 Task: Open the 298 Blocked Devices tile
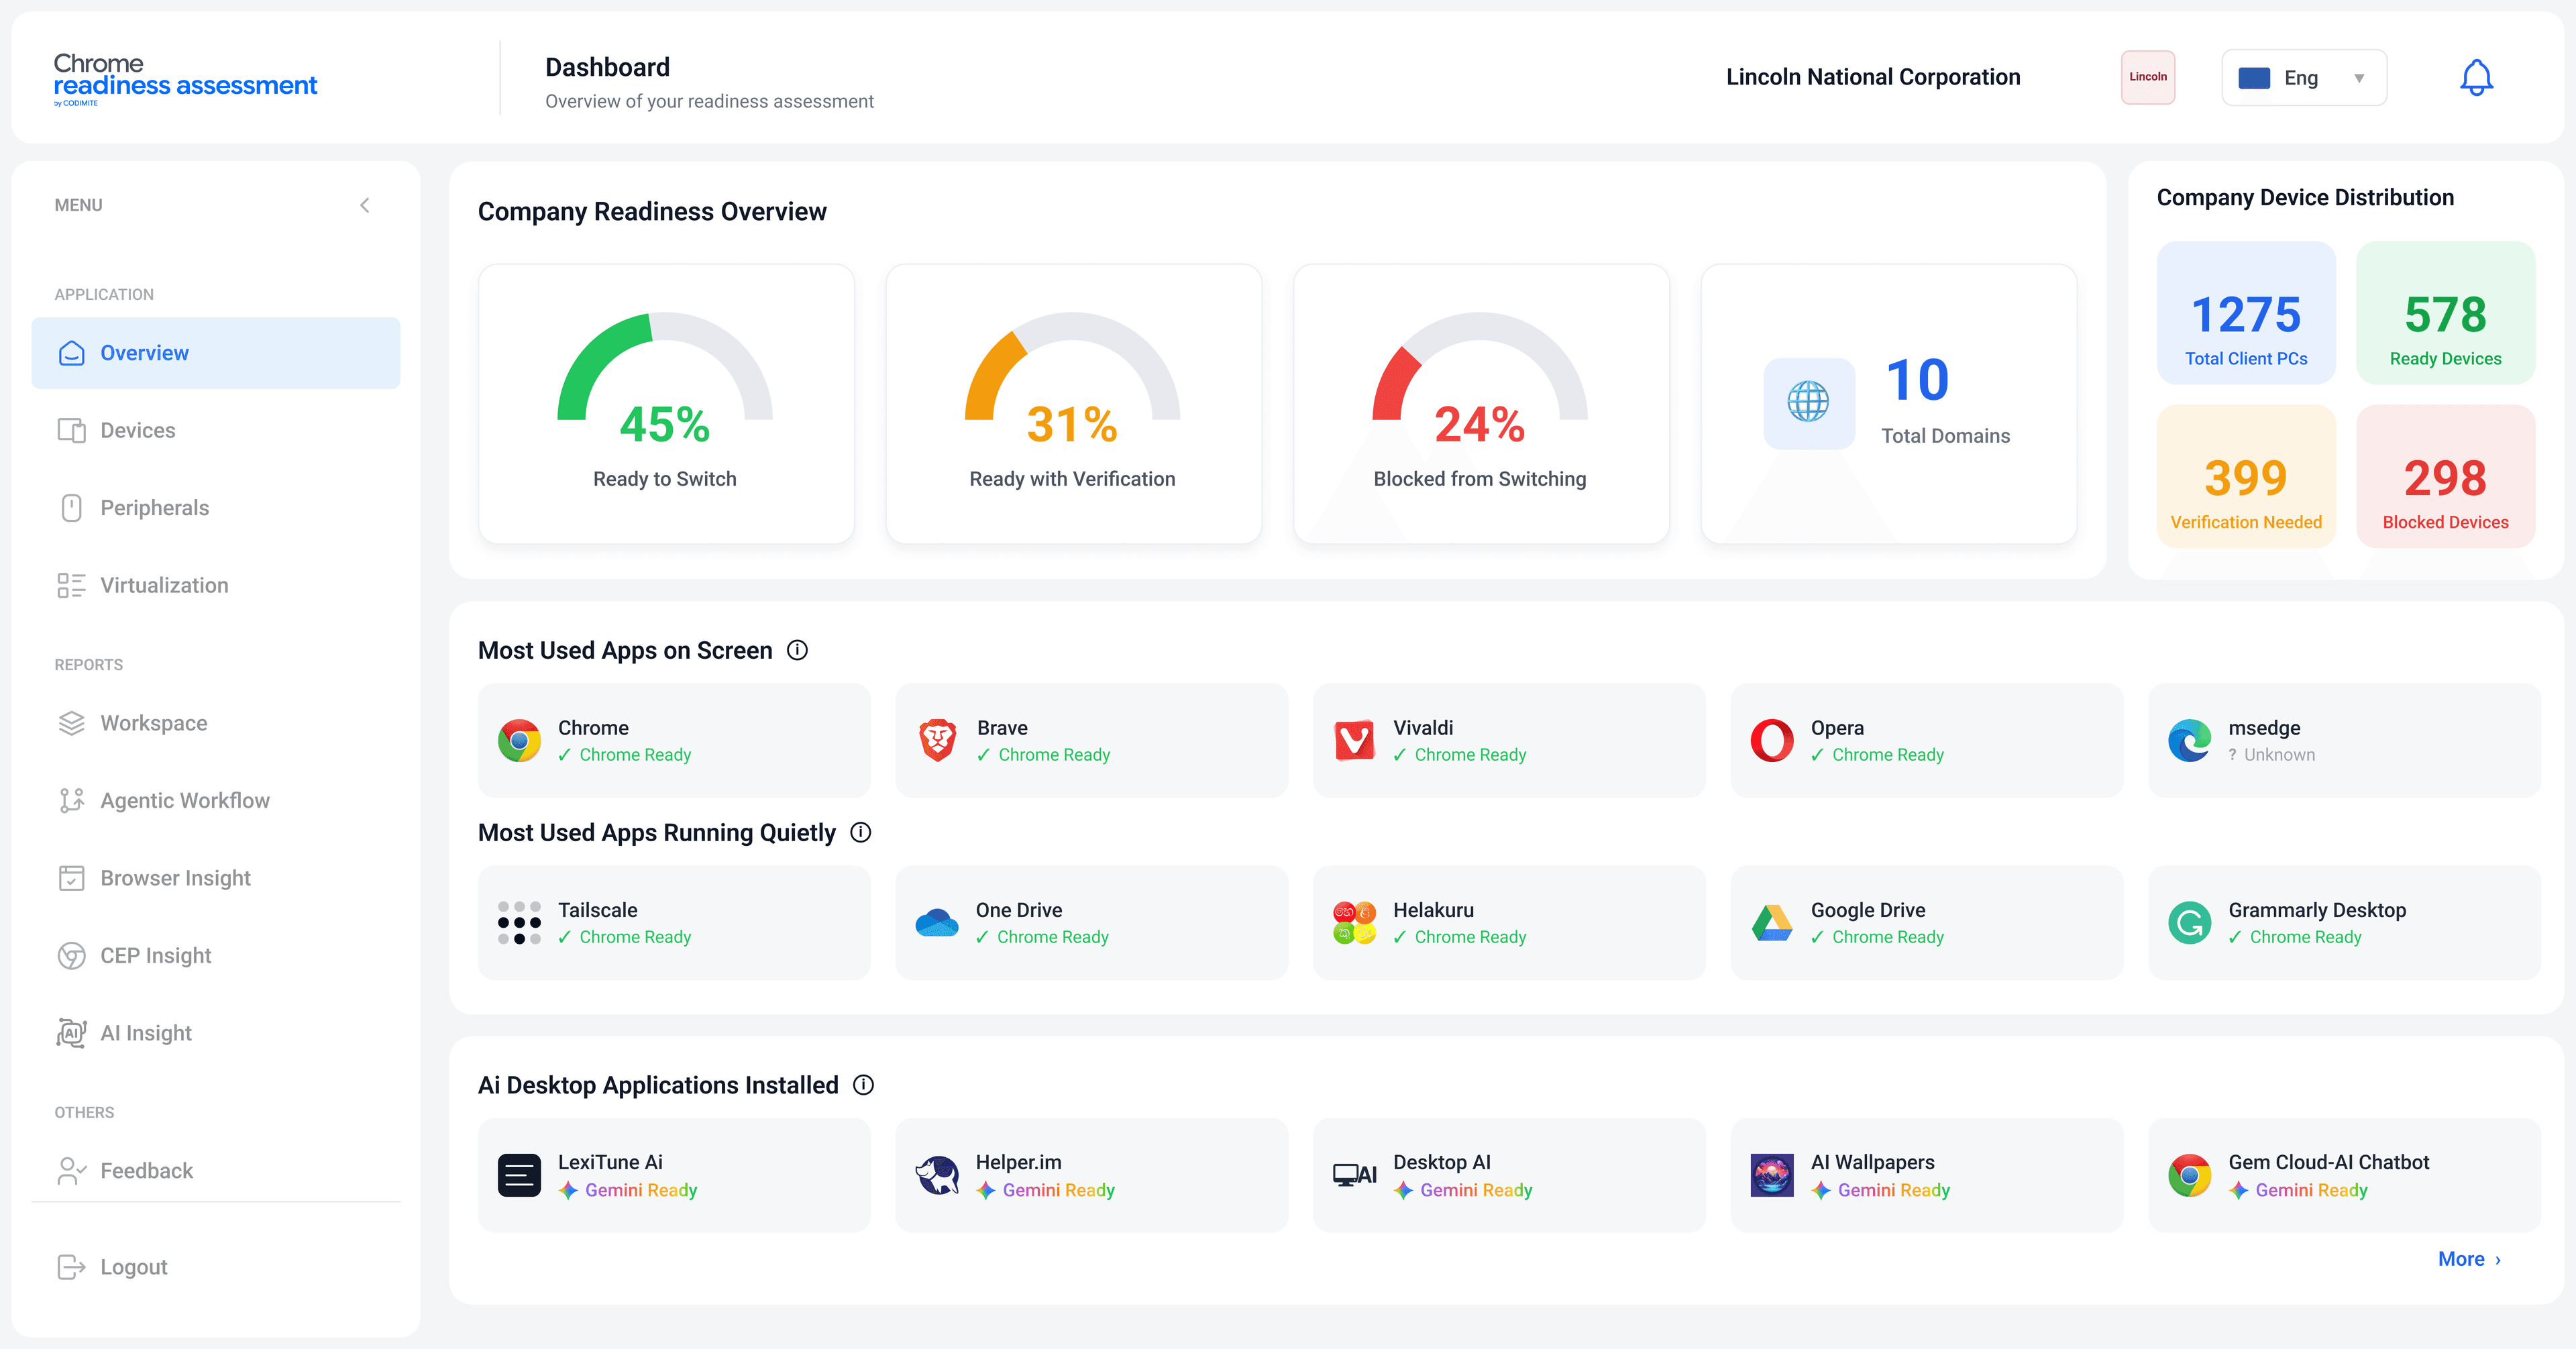pos(2445,476)
